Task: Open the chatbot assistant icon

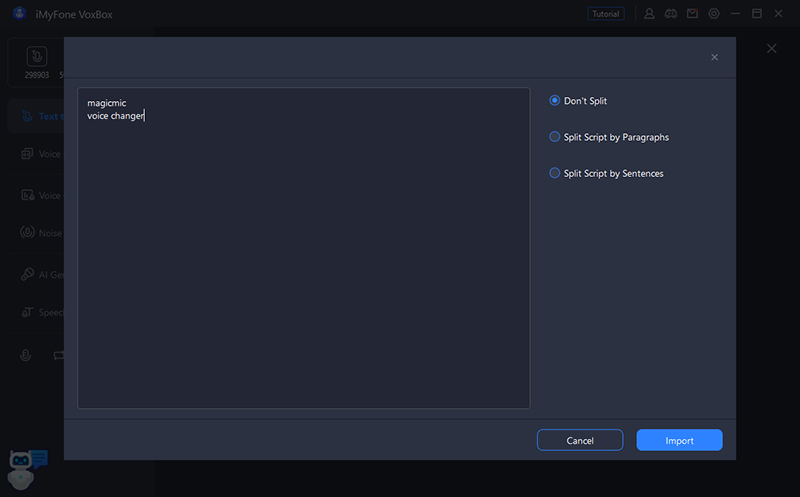Action: pos(26,469)
